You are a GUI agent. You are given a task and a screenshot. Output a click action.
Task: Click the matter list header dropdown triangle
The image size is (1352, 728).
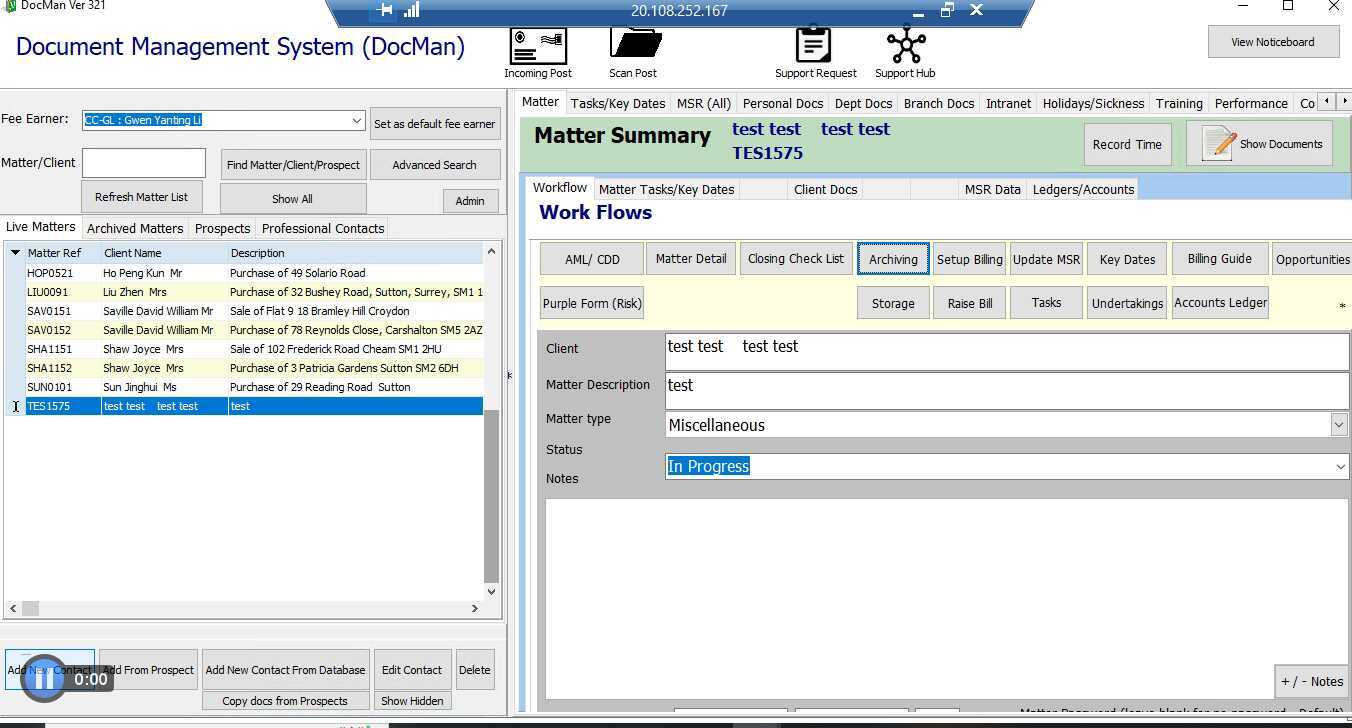click(x=15, y=253)
